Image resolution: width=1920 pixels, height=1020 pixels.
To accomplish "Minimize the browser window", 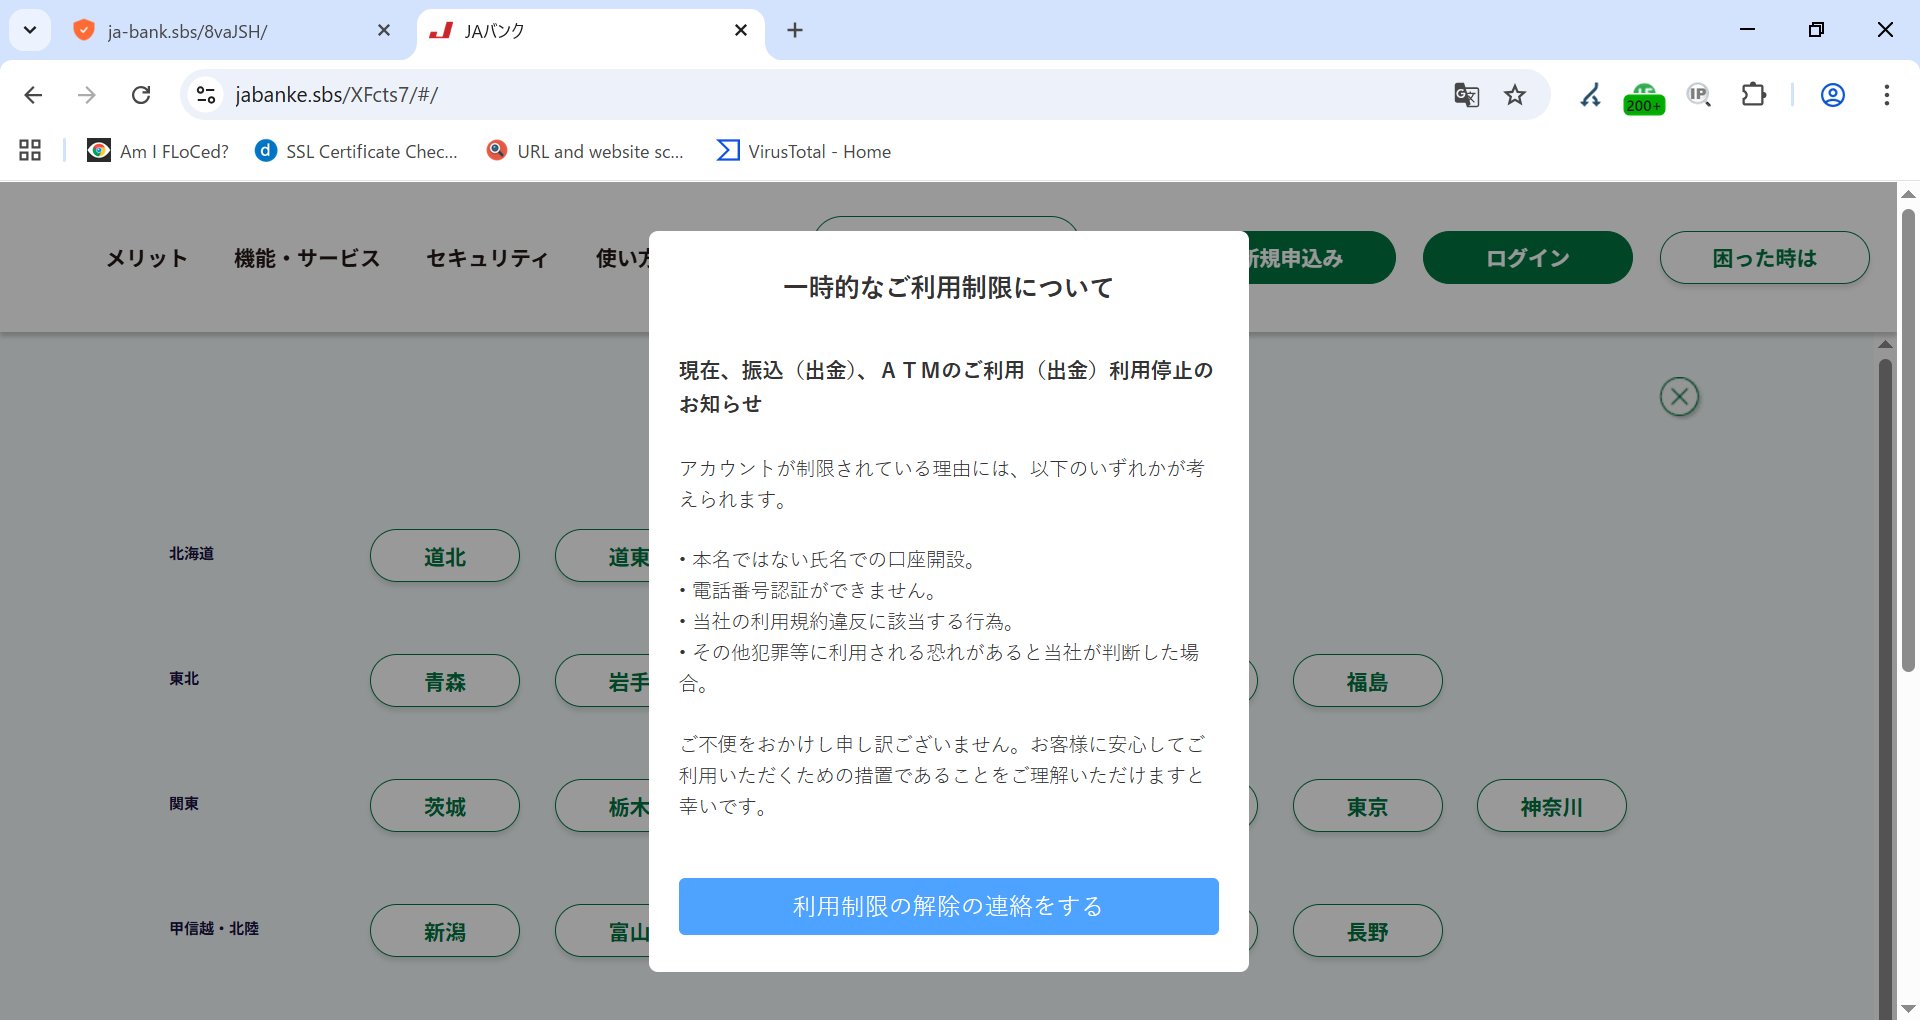I will click(1747, 30).
